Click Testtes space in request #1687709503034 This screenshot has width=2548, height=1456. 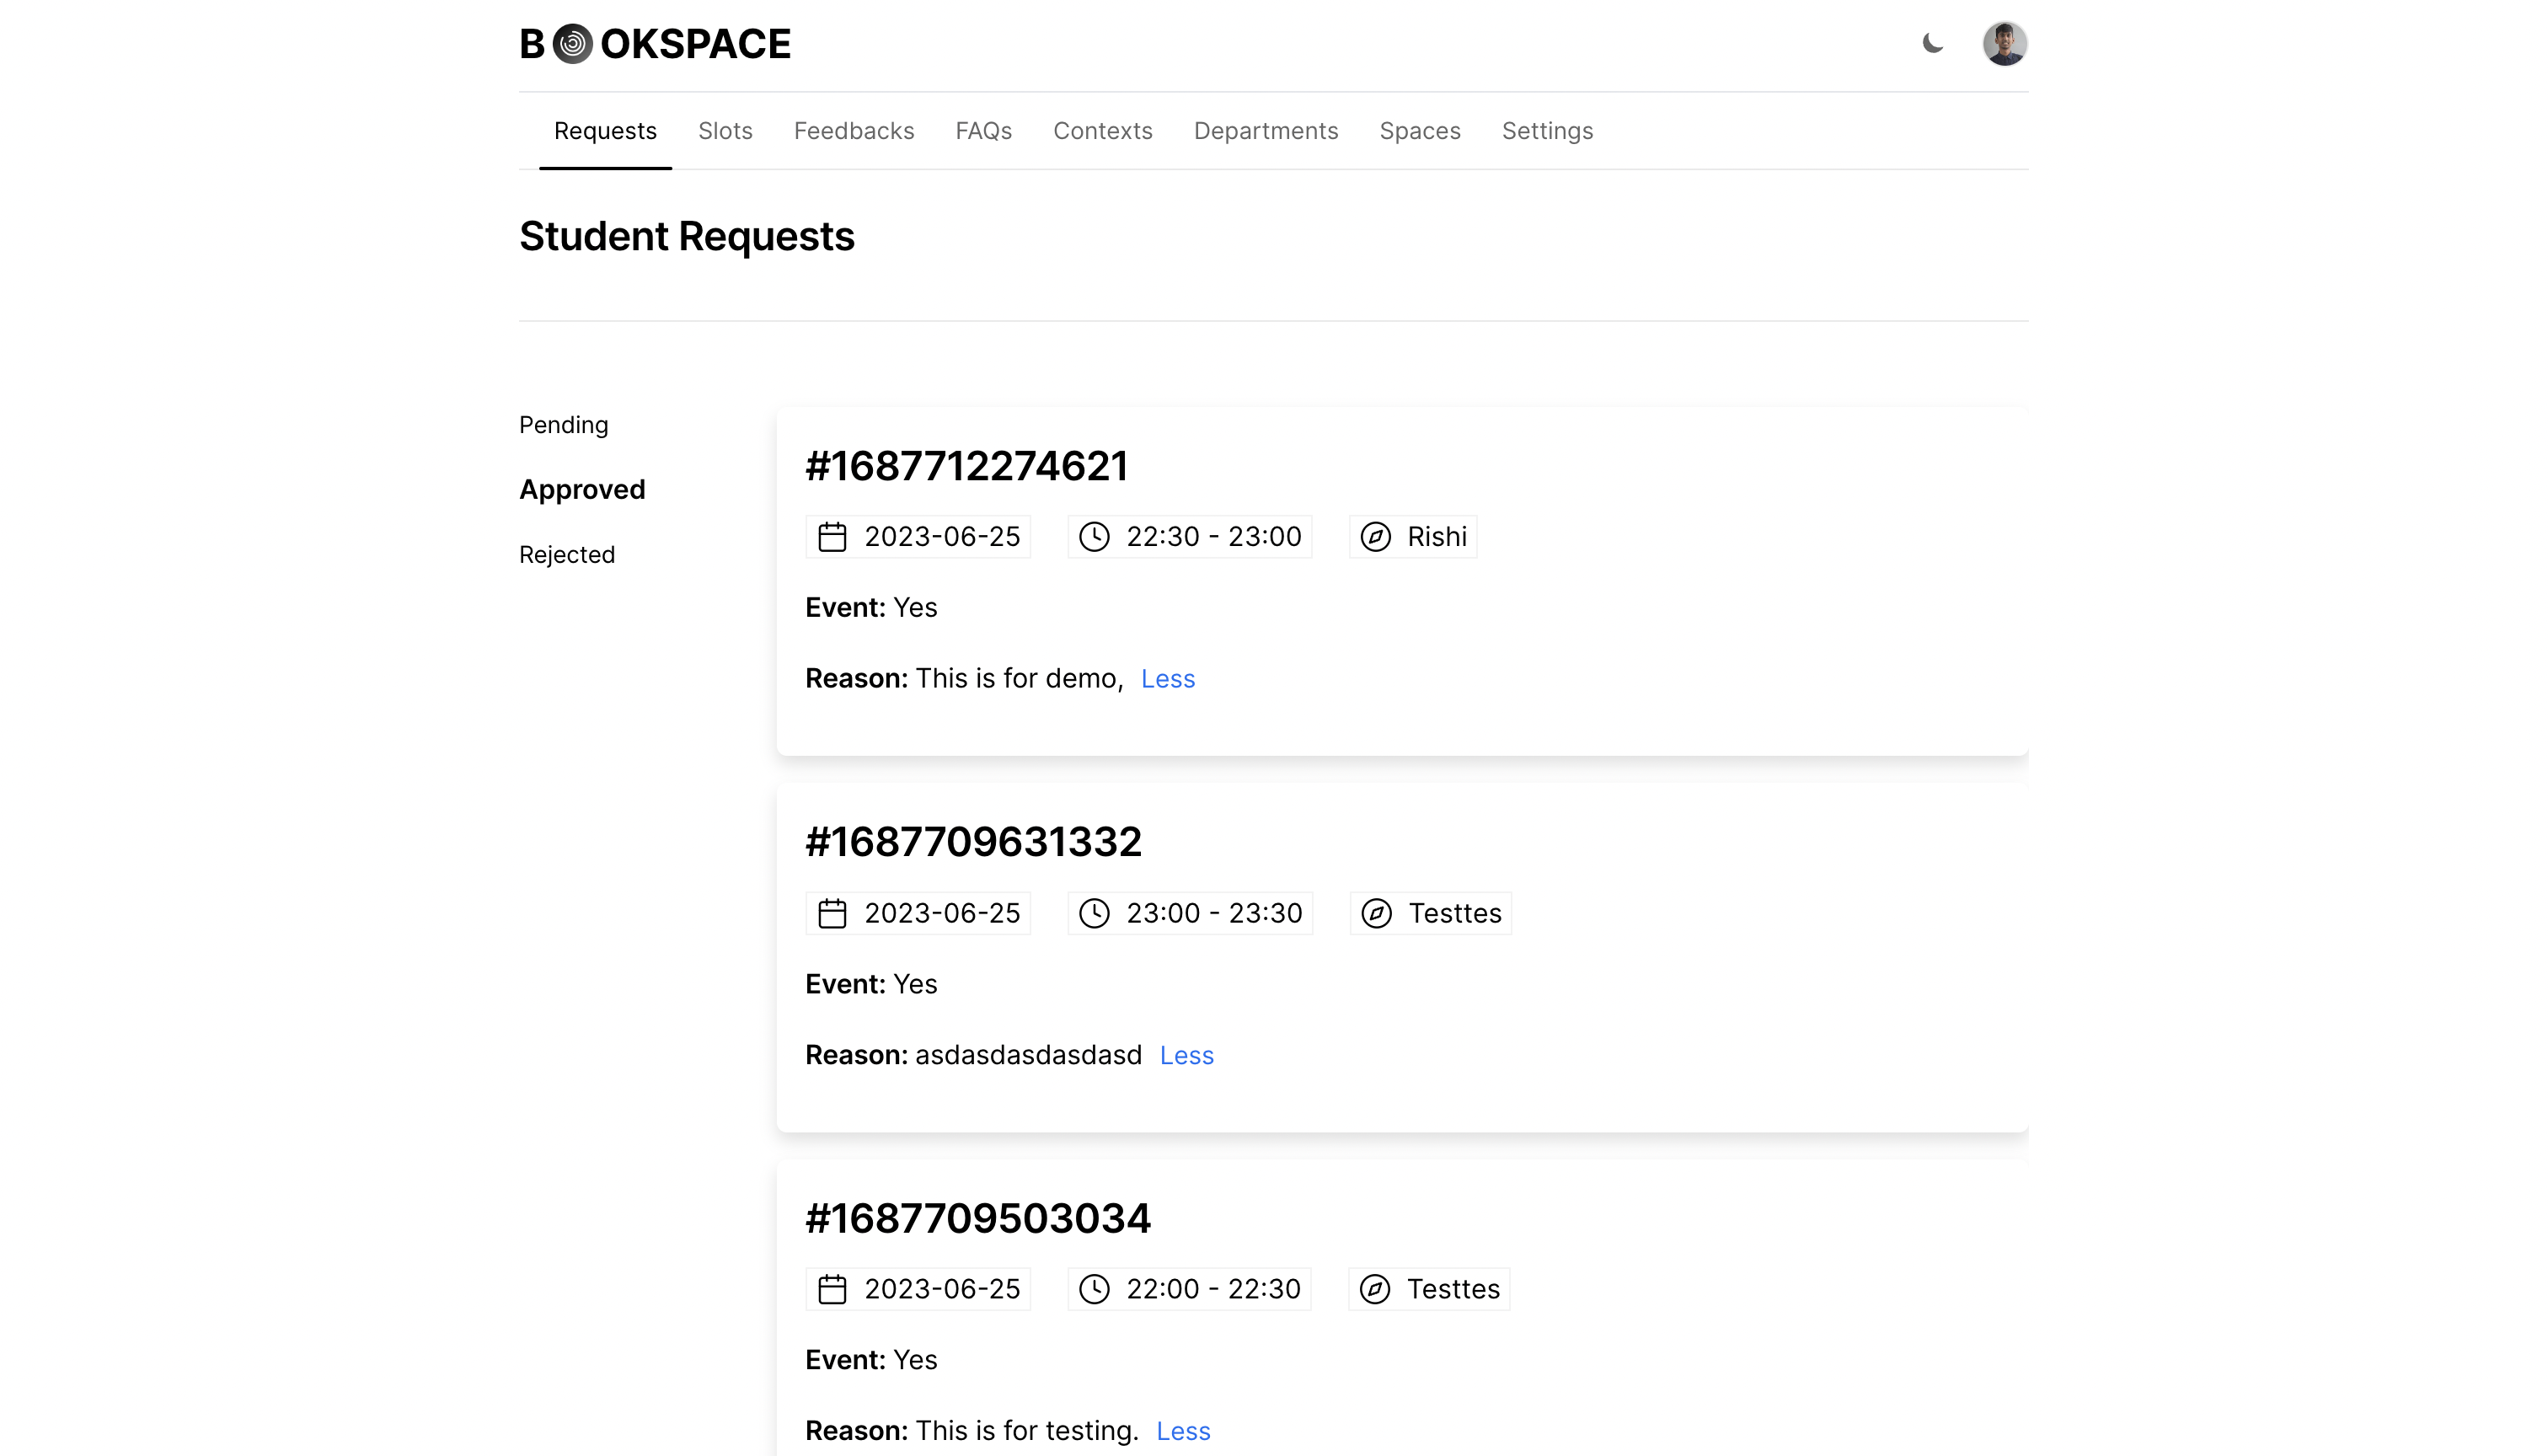point(1453,1289)
